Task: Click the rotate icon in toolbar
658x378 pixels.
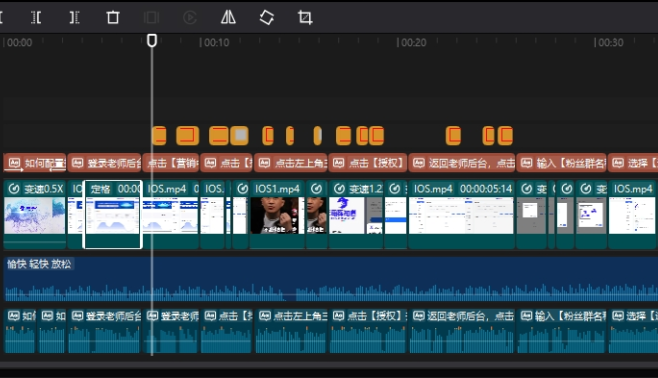Action: [267, 18]
